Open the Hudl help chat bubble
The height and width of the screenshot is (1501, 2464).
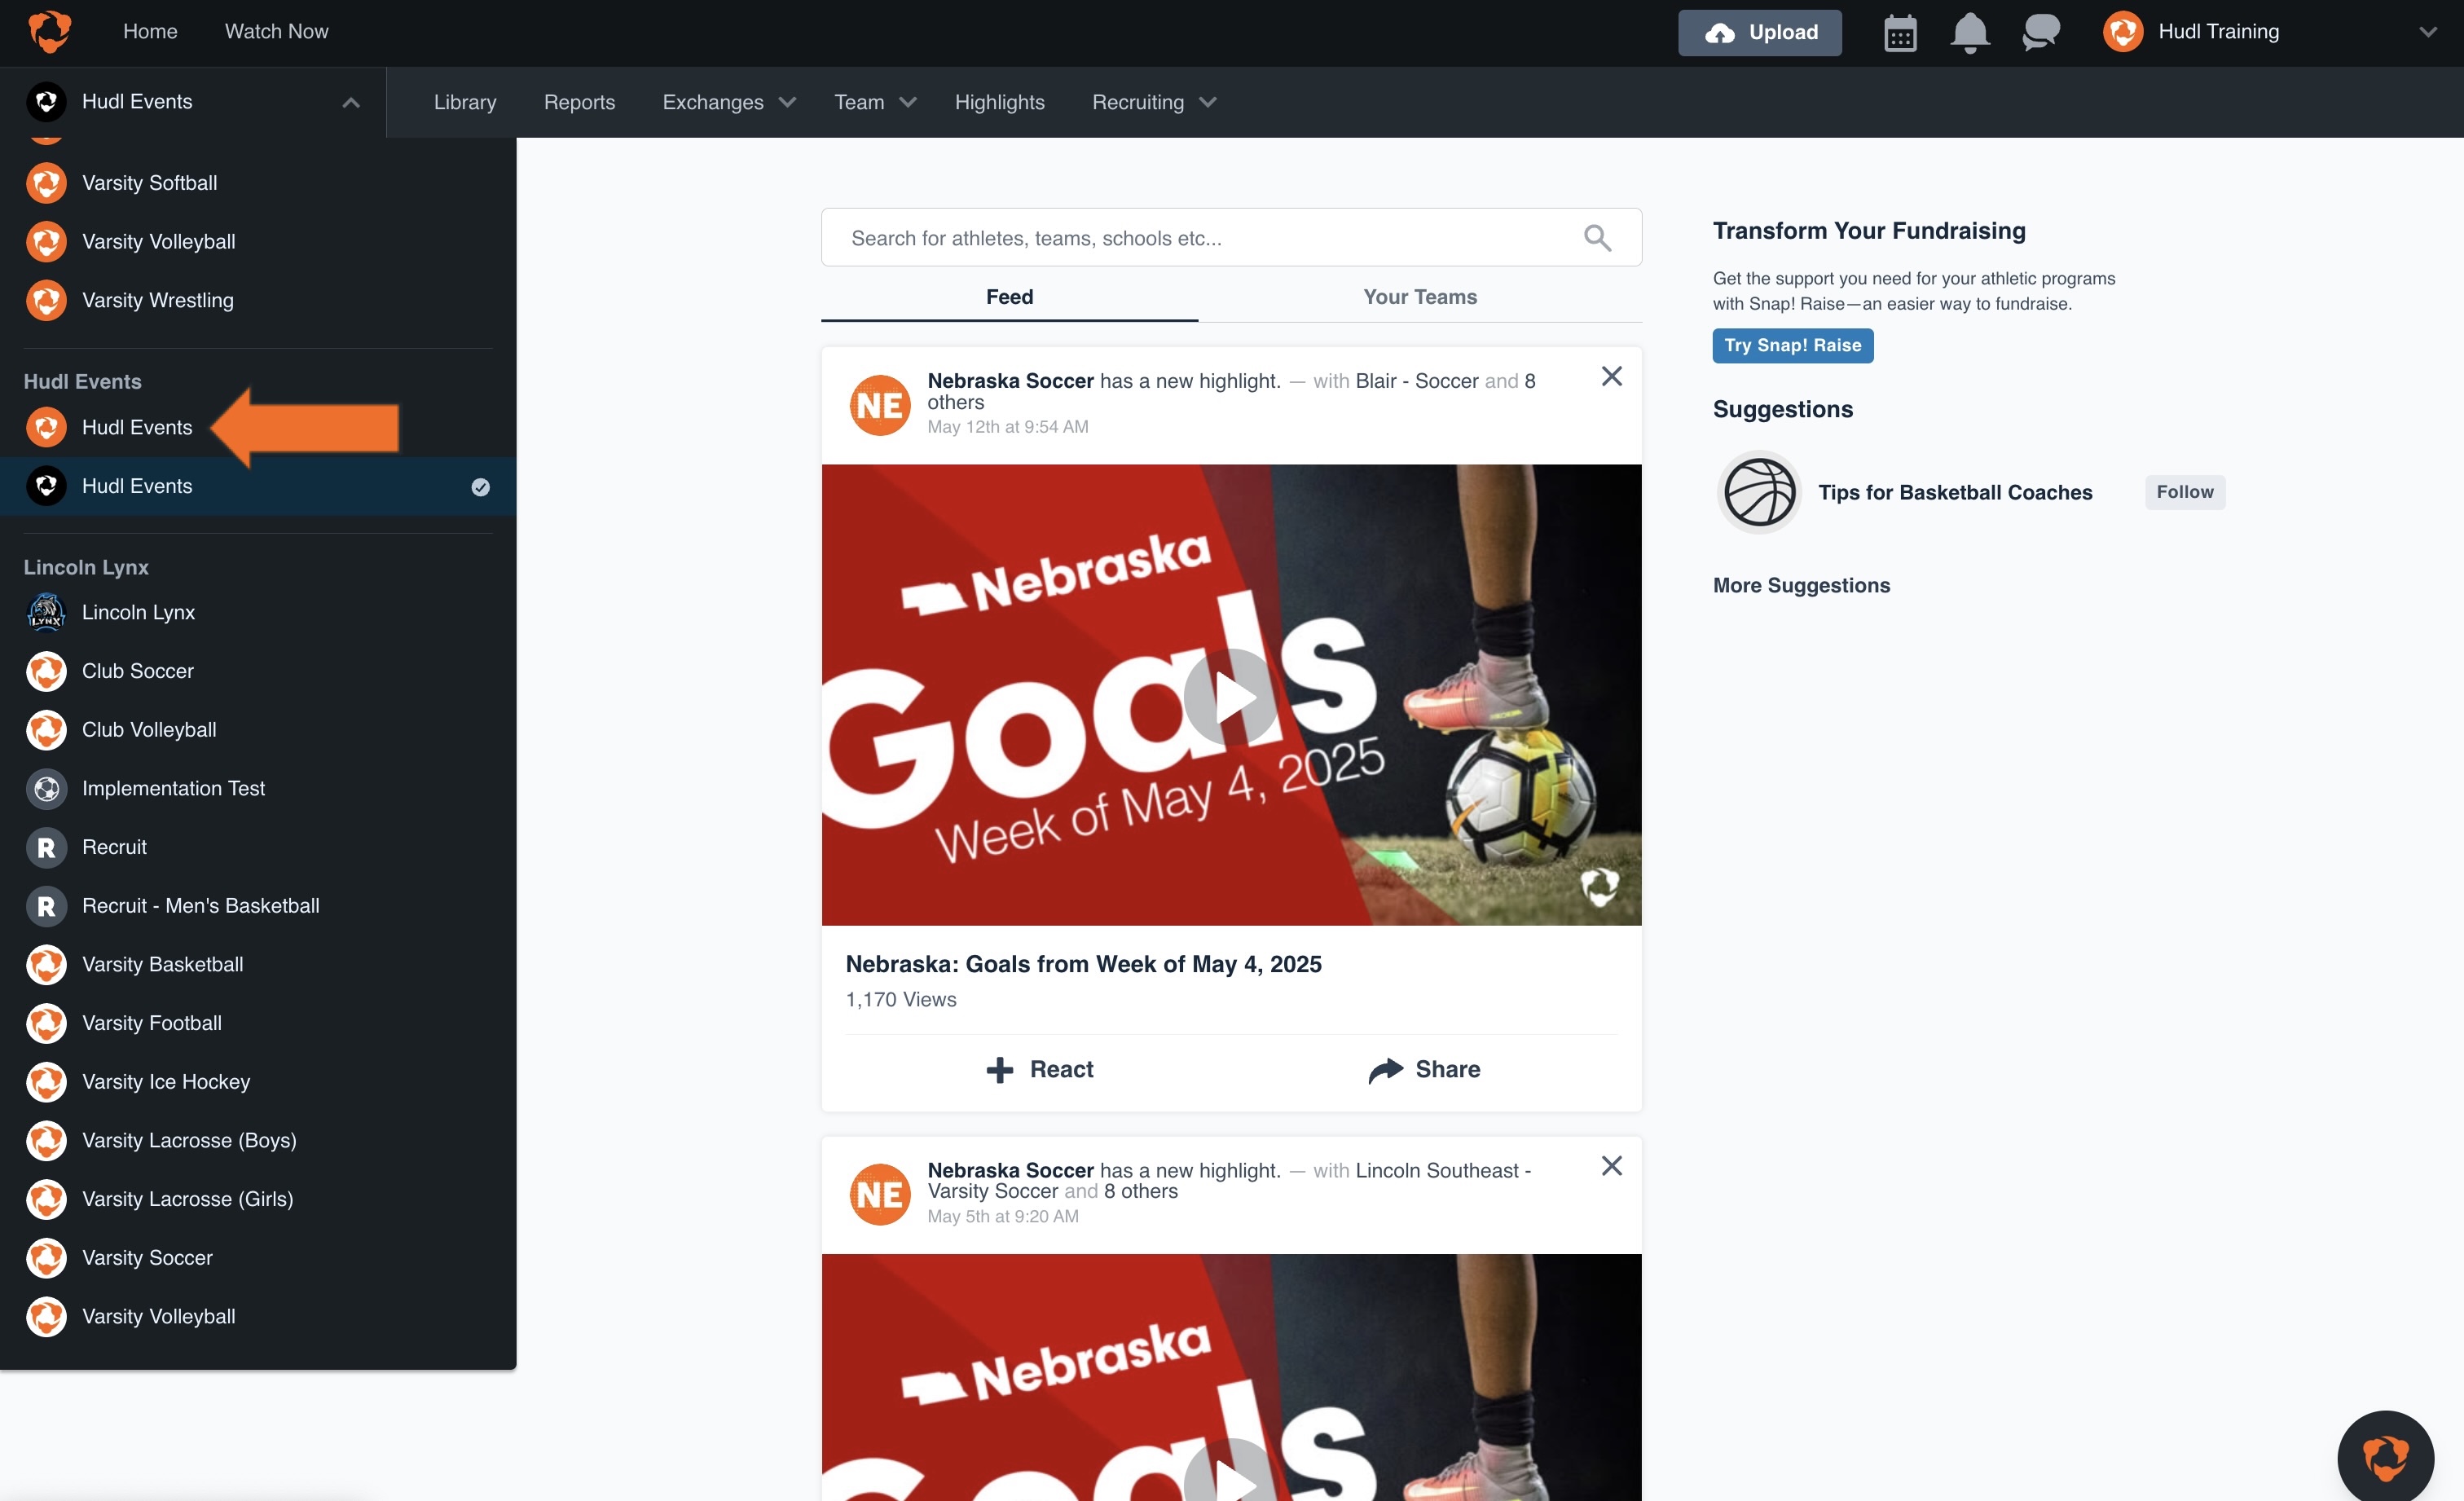click(x=2385, y=1458)
